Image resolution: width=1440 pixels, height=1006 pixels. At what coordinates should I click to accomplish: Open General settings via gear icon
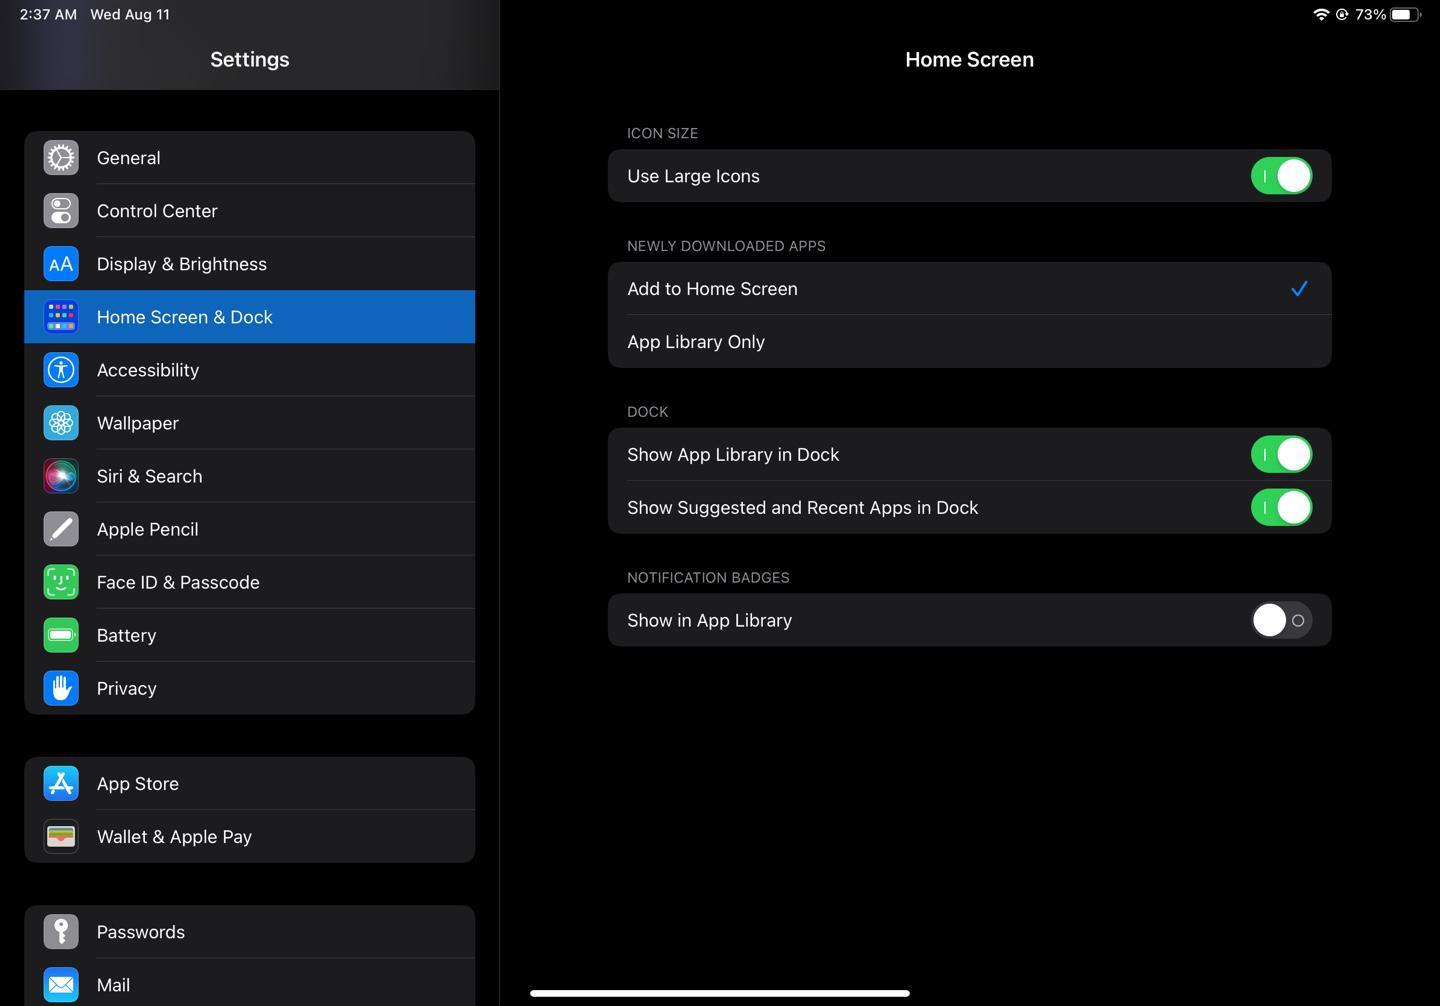tap(61, 157)
